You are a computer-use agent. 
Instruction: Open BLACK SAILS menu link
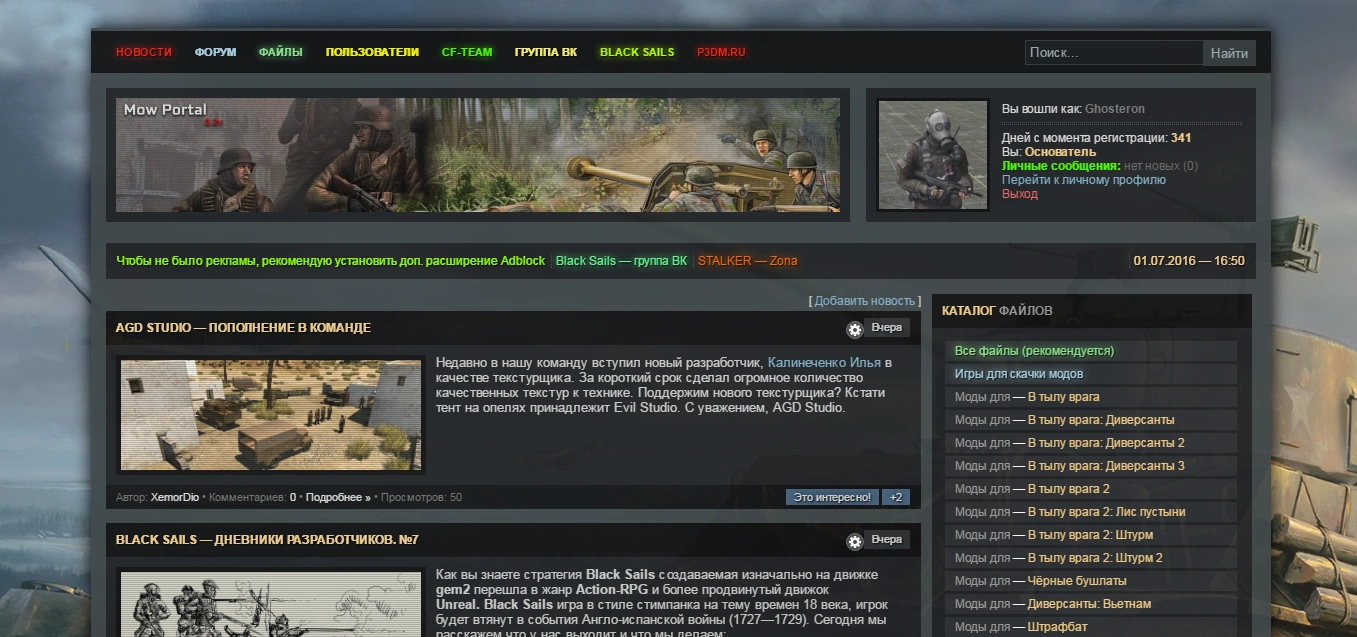click(637, 52)
